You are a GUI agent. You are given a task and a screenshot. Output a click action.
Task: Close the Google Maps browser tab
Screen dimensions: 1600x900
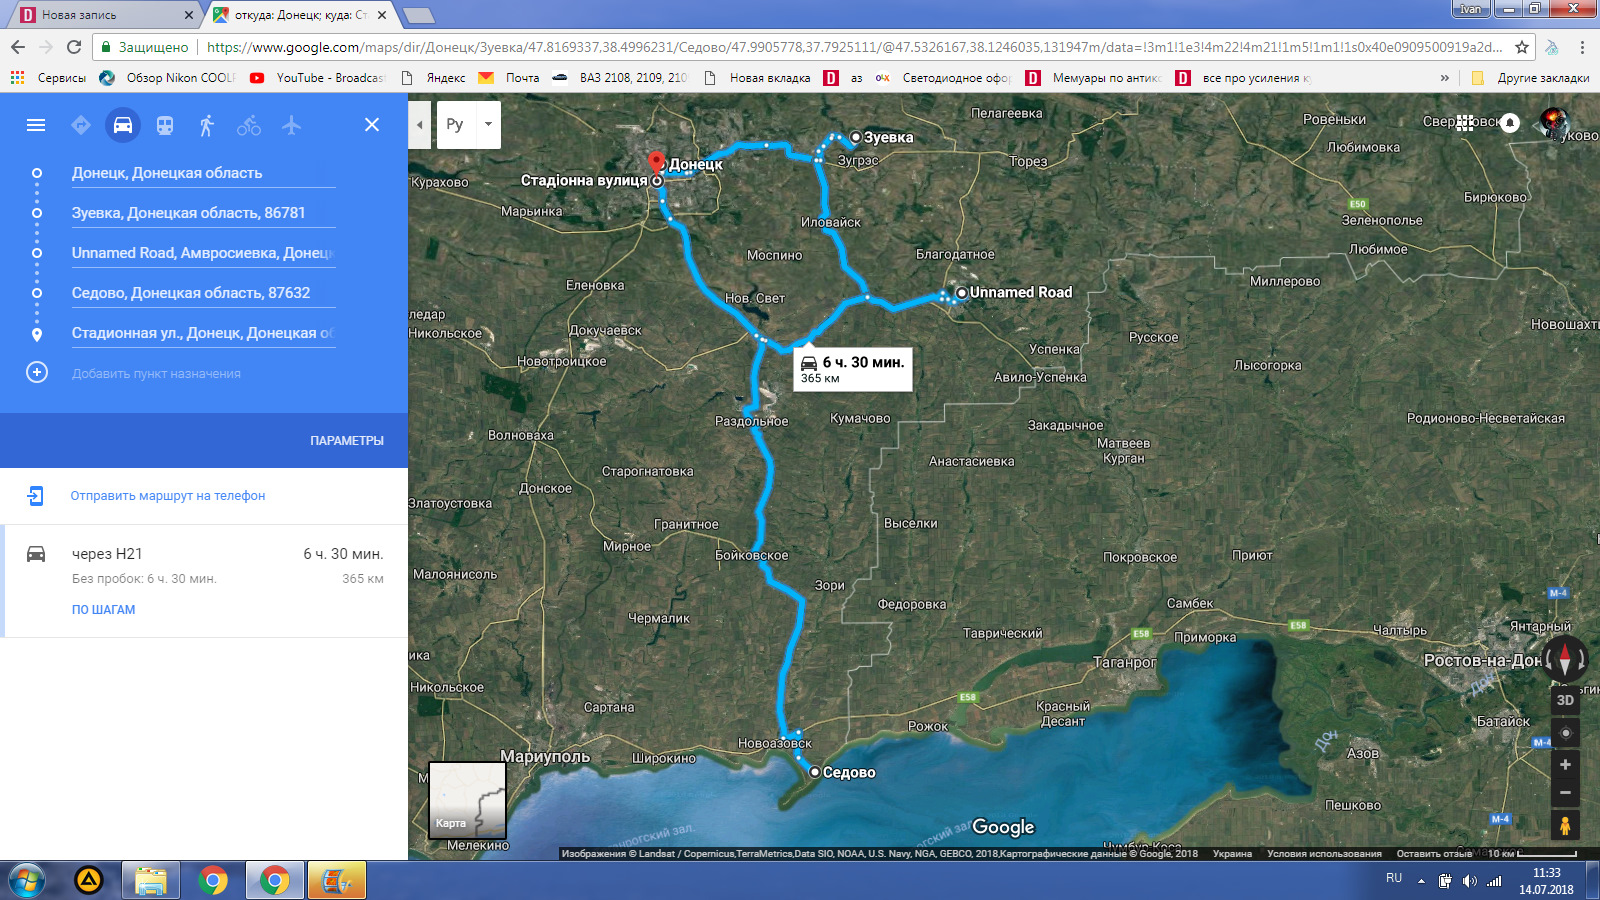[x=382, y=15]
